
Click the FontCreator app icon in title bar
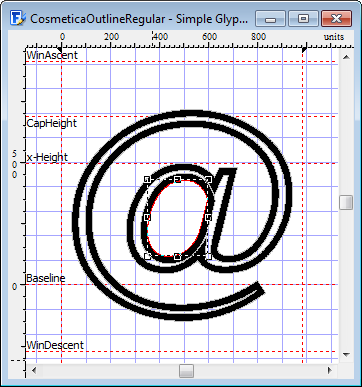point(17,18)
